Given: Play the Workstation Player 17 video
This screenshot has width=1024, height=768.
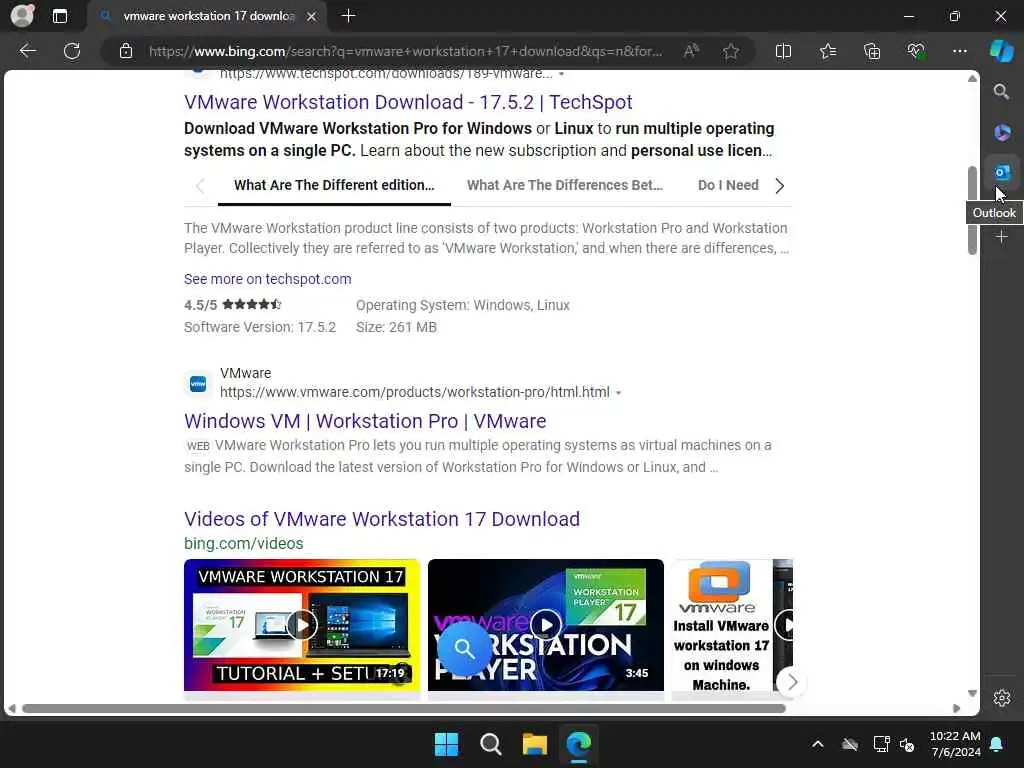Looking at the screenshot, I should [x=546, y=625].
